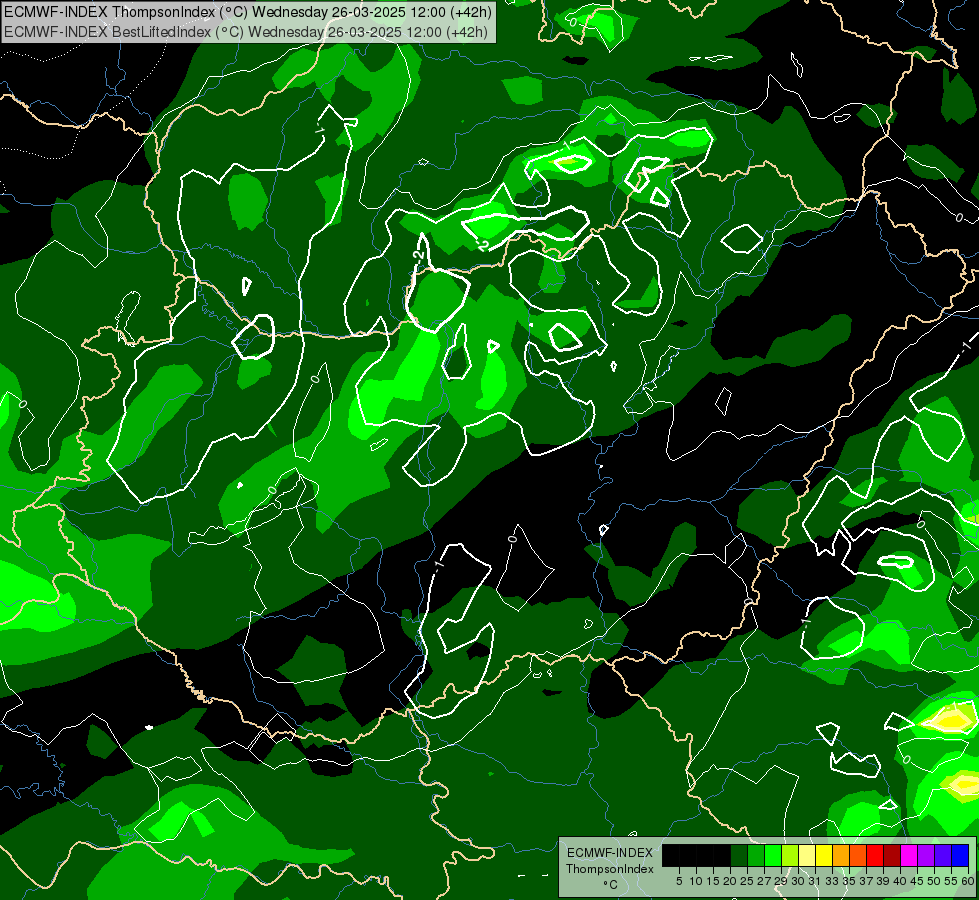
Task: Click the yellow-green legend swatch (29–30)
Action: [x=789, y=855]
